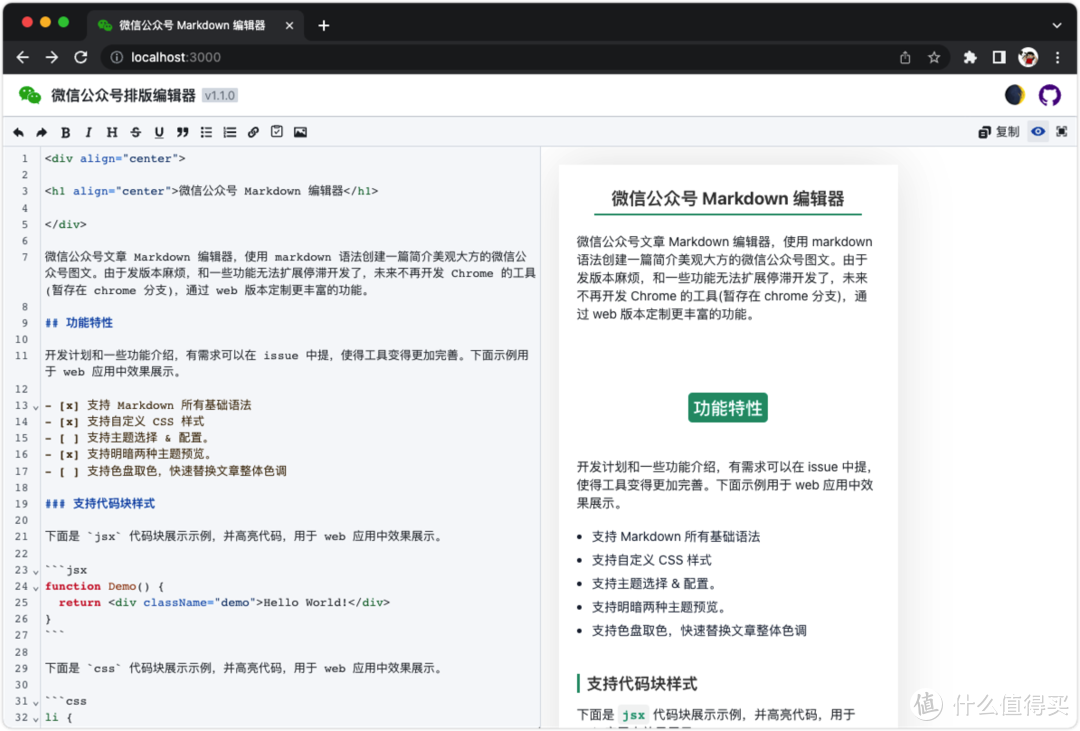
Task: Toggle dark theme with the circle icon
Action: (1014, 94)
